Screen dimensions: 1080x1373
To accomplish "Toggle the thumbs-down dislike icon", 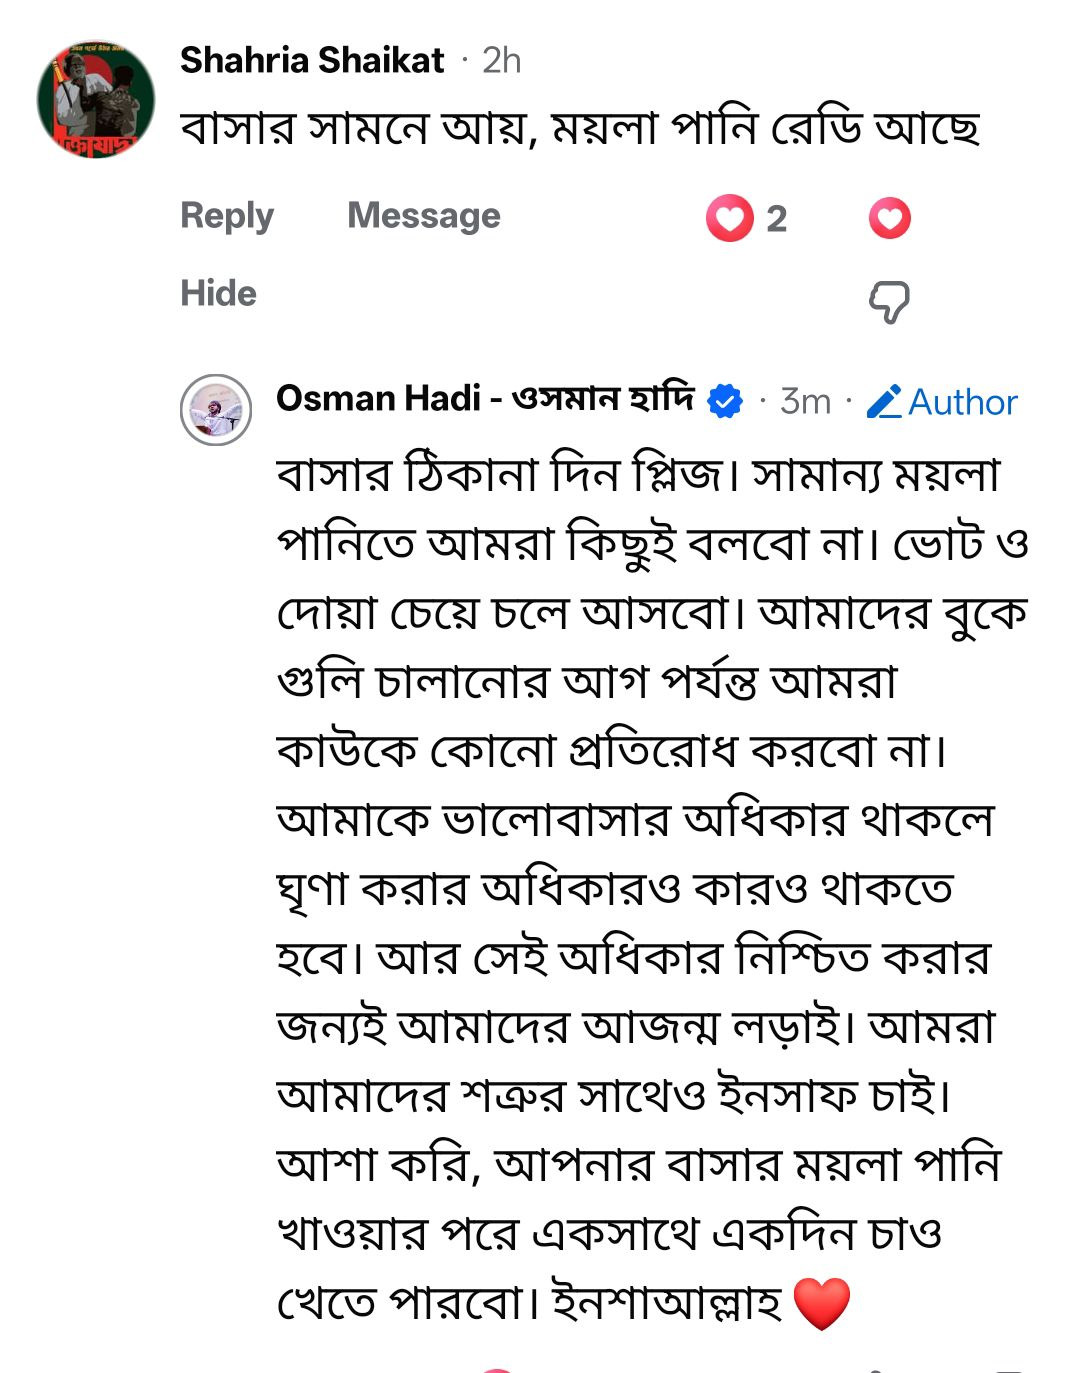I will coord(888,301).
